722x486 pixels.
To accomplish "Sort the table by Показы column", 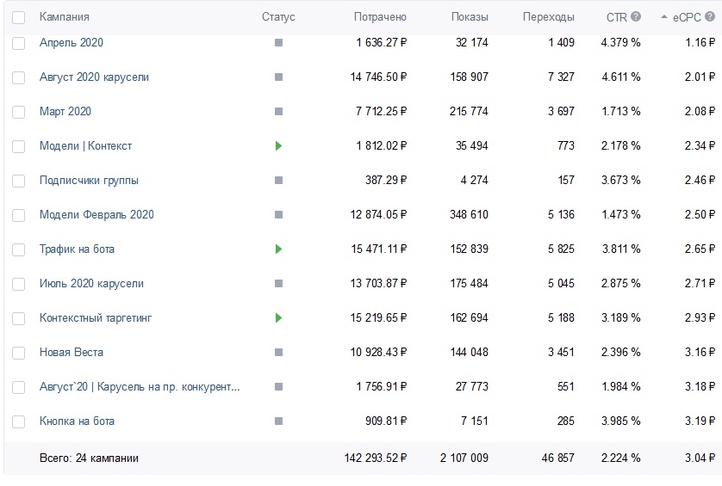I will tap(469, 17).
